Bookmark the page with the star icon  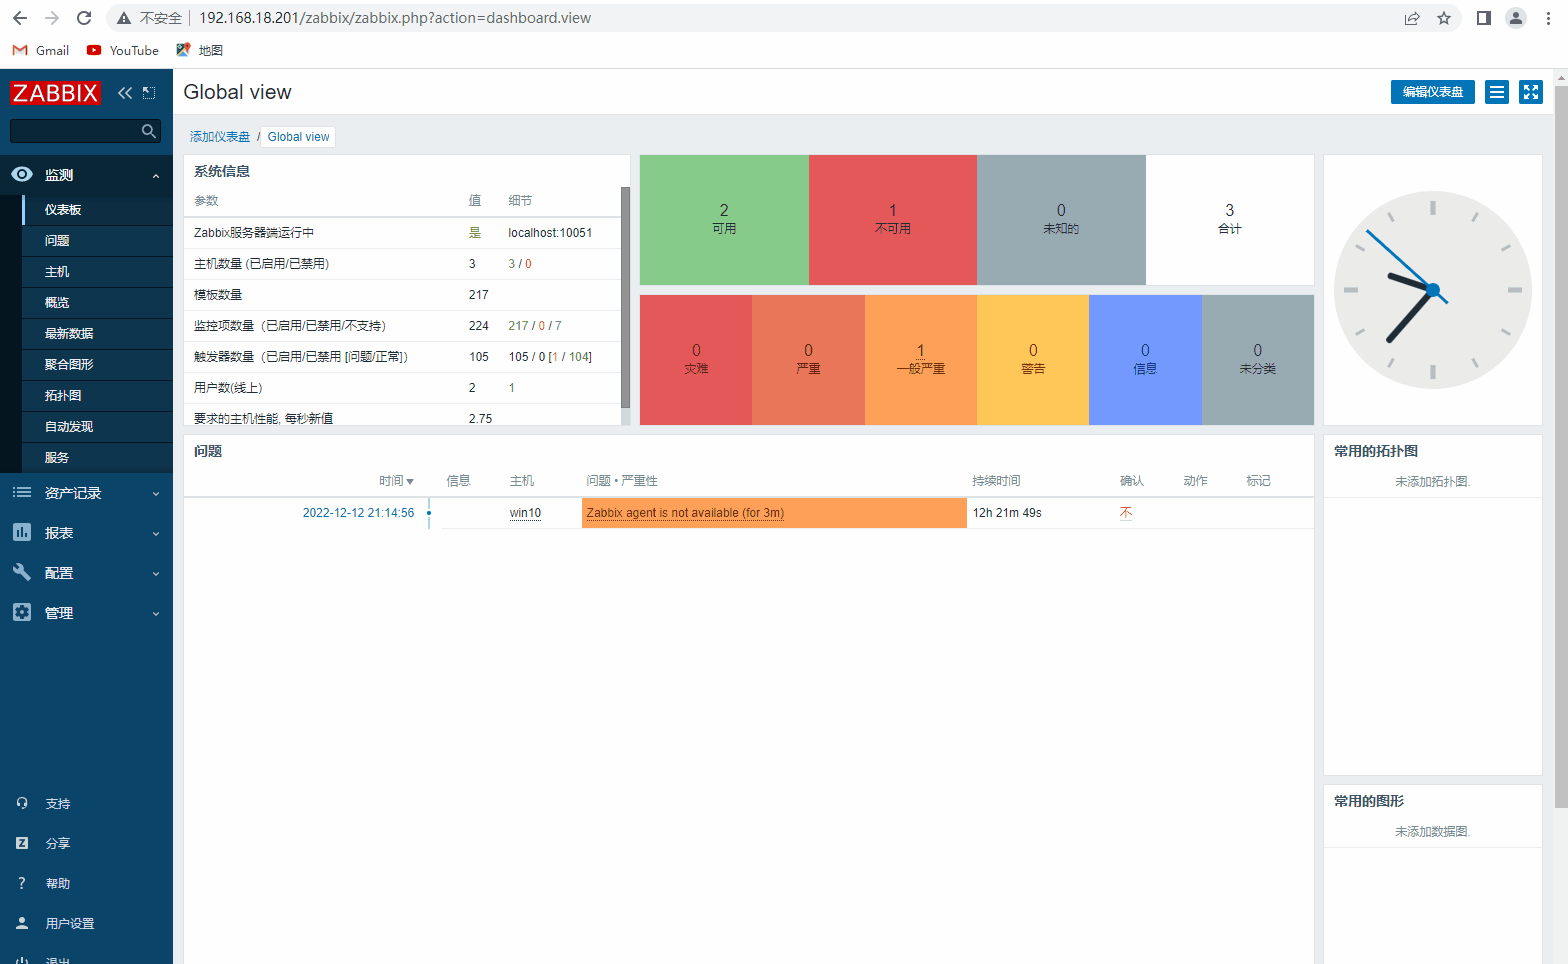point(1443,18)
